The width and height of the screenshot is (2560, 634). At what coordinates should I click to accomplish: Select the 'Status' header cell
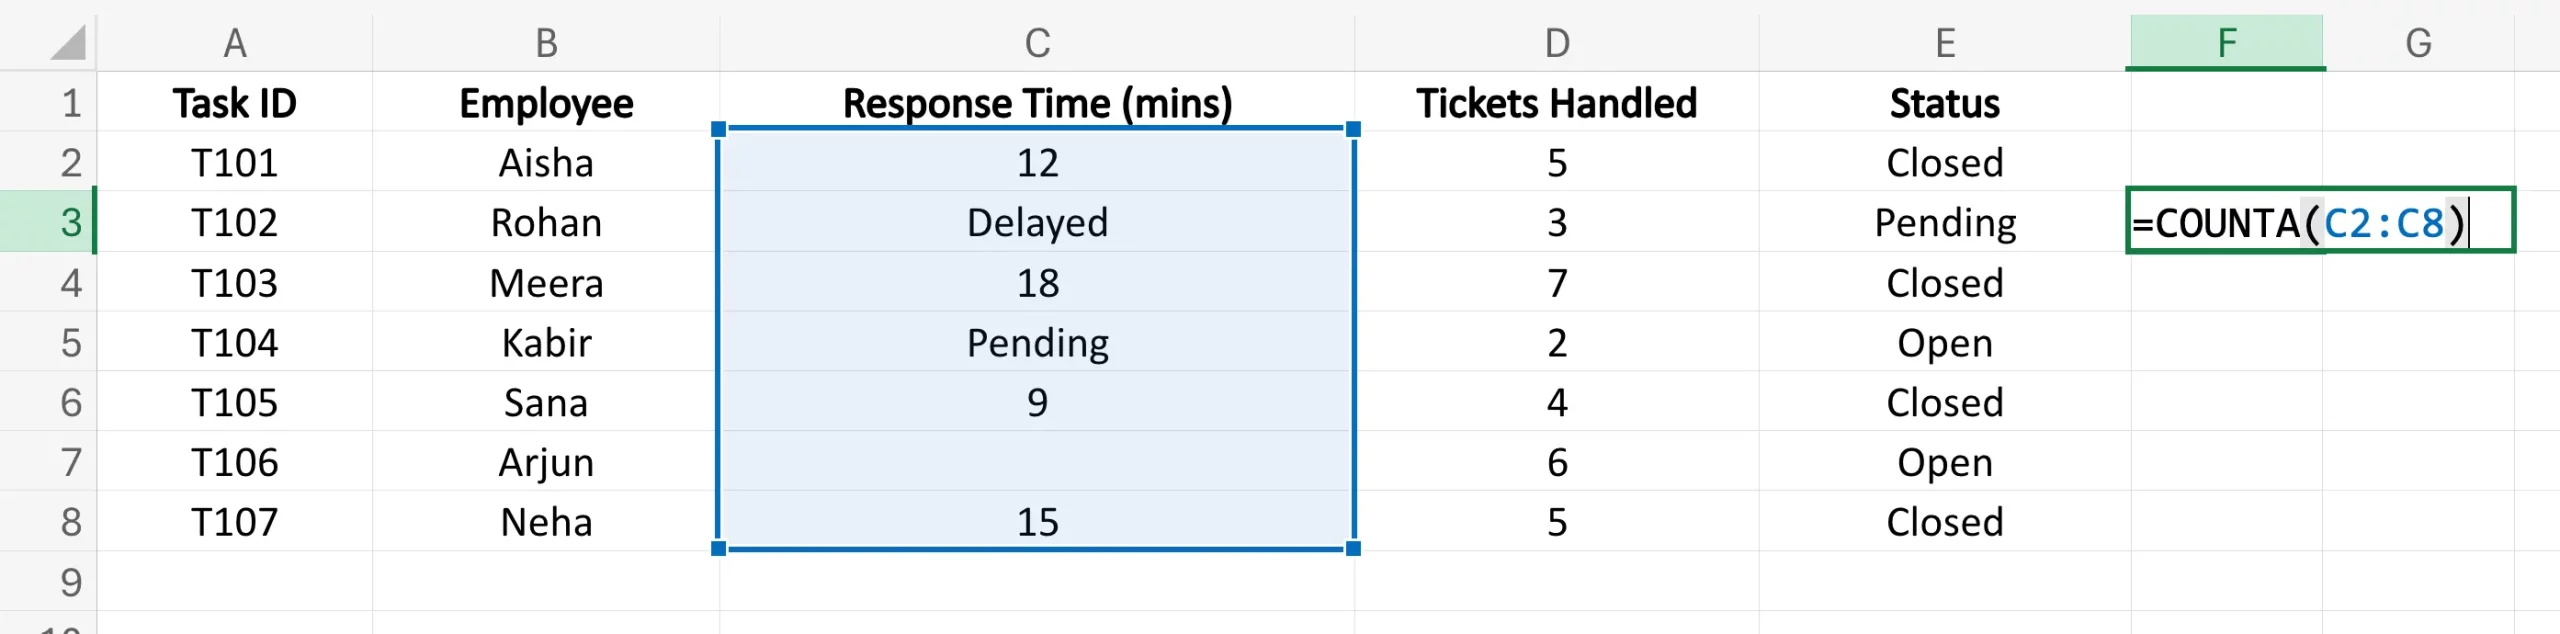1944,103
